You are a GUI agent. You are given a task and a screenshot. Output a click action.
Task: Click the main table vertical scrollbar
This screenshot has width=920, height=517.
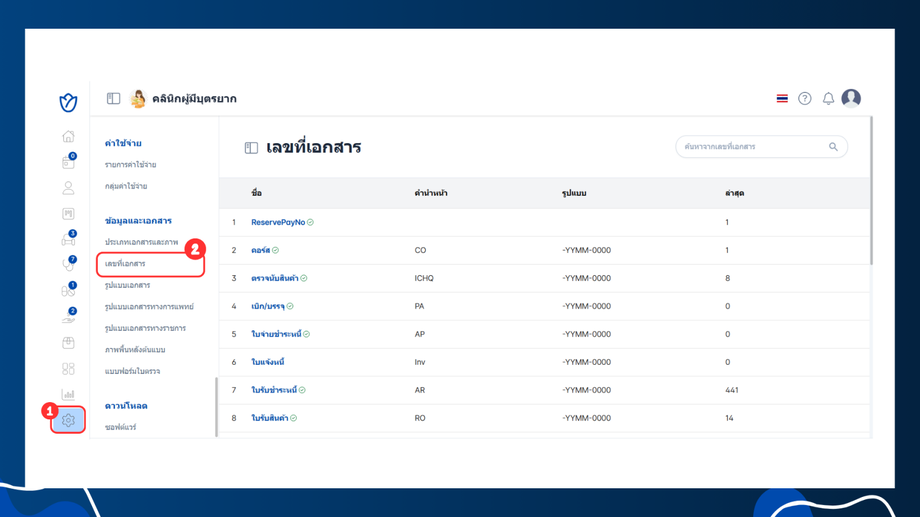point(871,190)
